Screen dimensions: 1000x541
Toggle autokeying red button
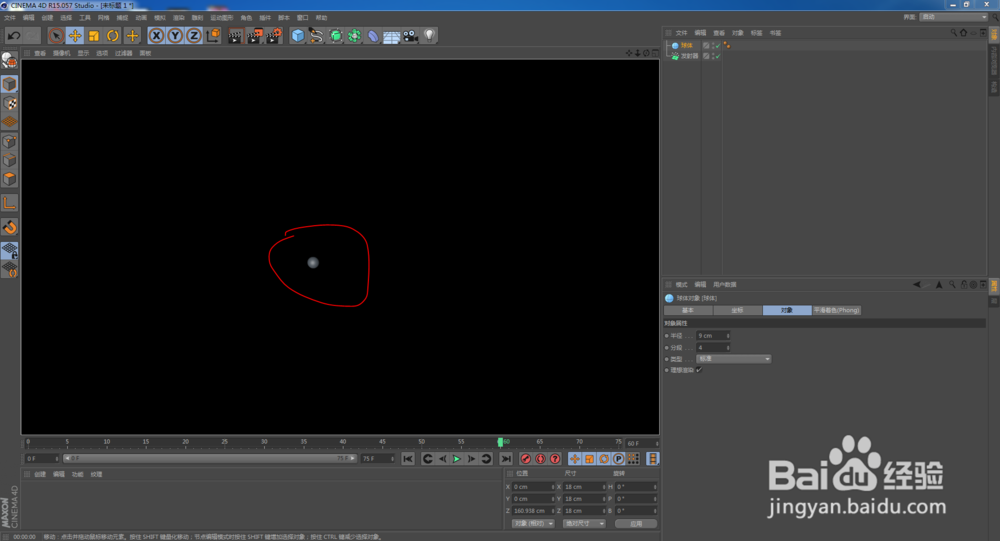540,459
